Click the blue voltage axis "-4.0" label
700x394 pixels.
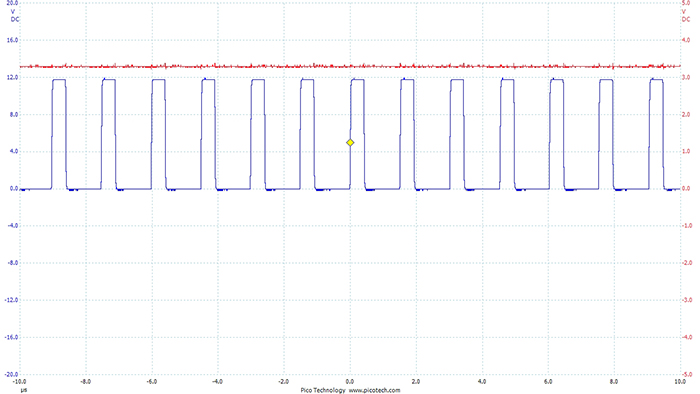click(x=13, y=226)
